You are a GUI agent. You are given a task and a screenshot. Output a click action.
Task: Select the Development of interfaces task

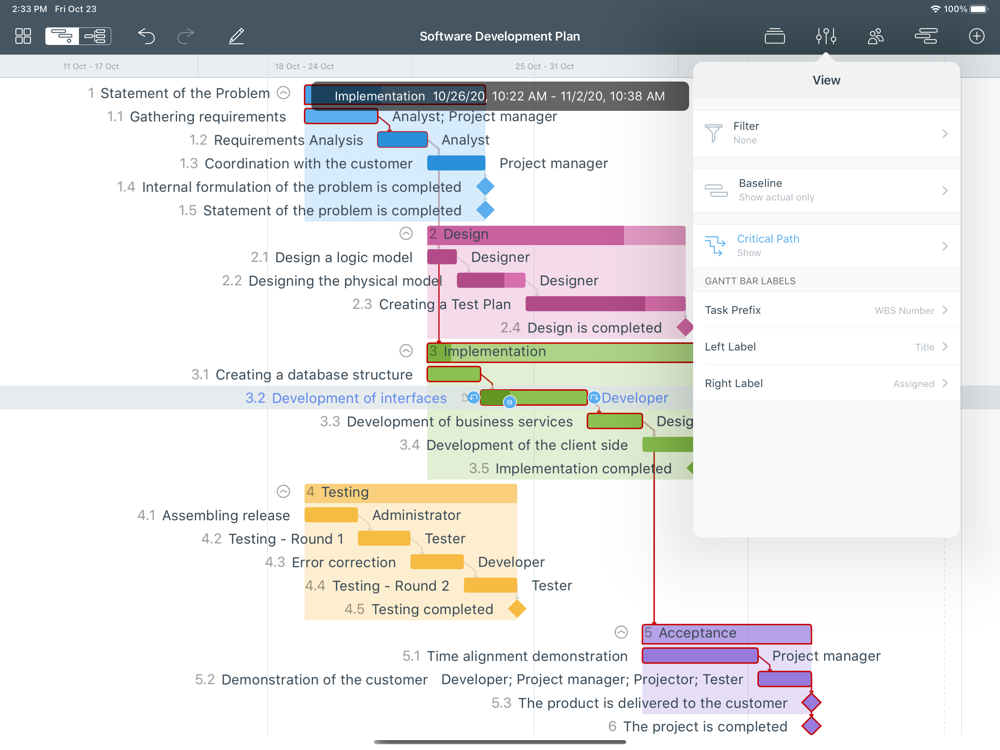359,398
